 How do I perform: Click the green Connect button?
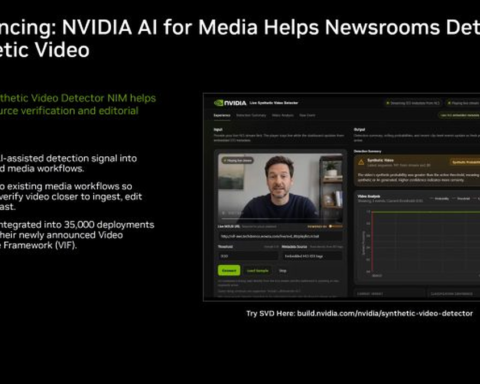(x=229, y=270)
